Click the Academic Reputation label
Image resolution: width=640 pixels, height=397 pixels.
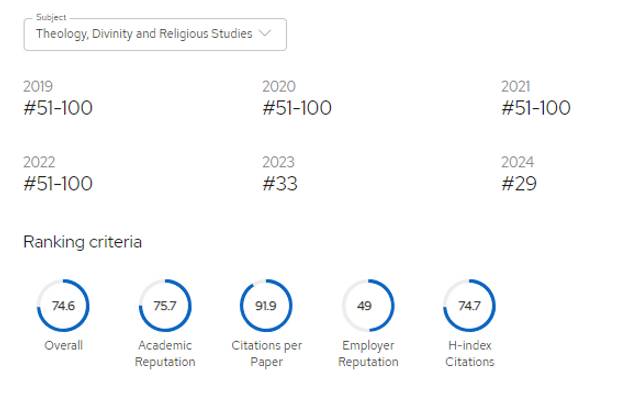[165, 354]
